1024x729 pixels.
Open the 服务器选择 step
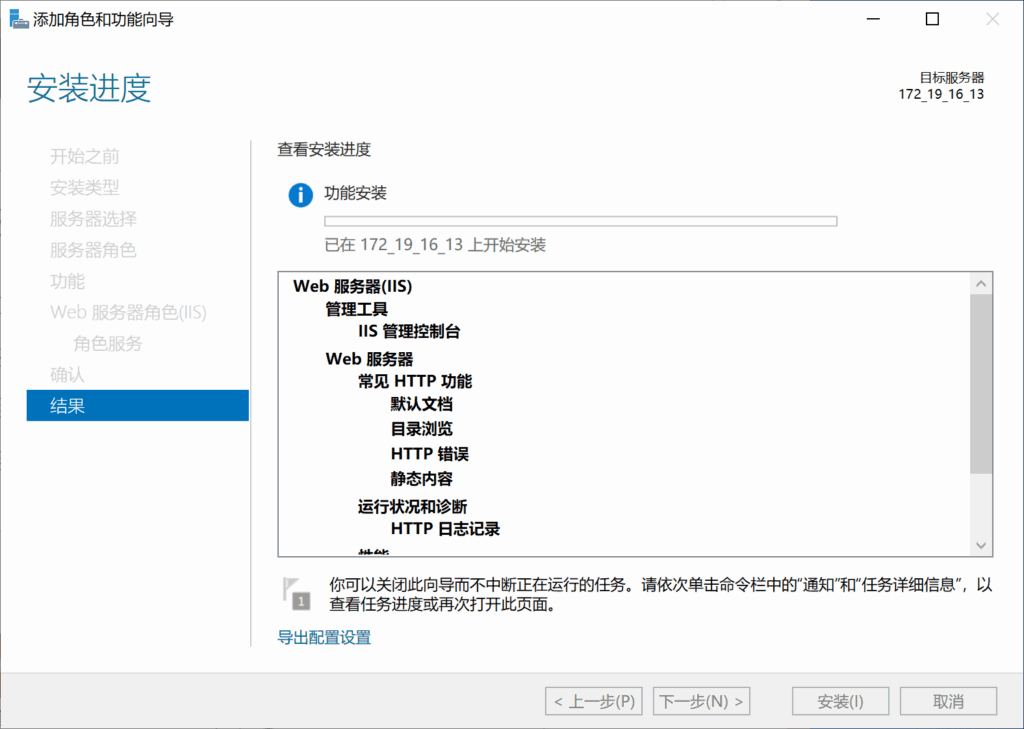90,219
